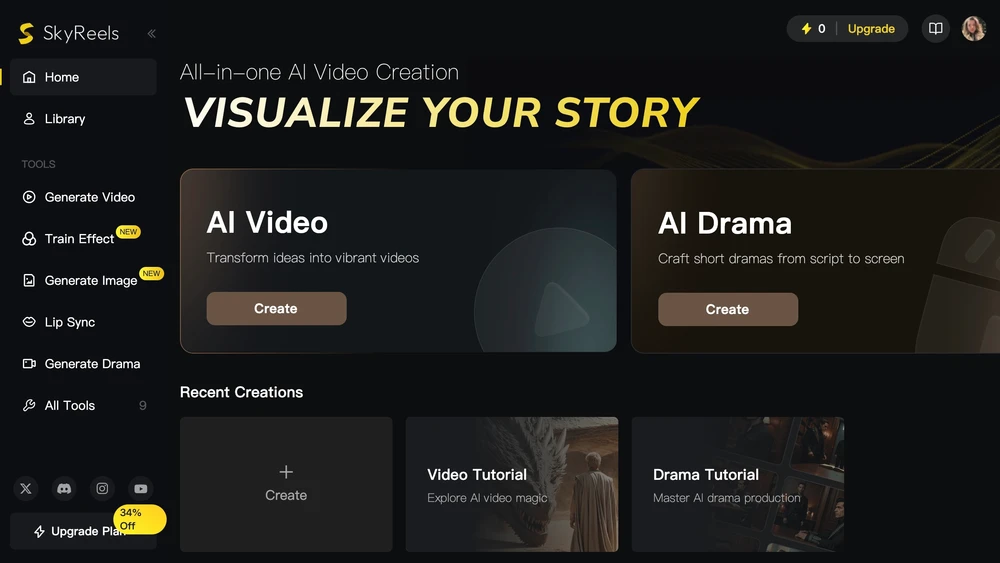Viewport: 1000px width, 563px height.
Task: Click the Upgrade link in top bar
Action: (x=871, y=29)
